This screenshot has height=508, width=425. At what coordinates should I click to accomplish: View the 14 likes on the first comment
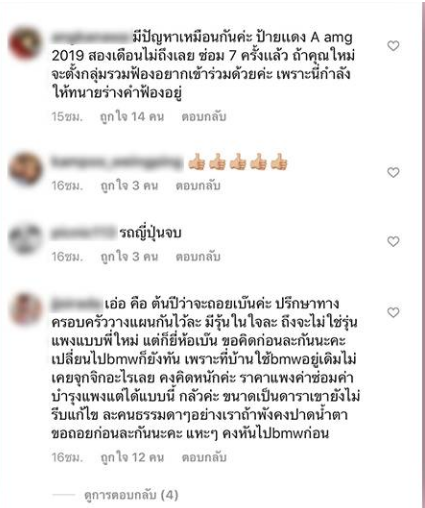pyautogui.click(x=132, y=117)
